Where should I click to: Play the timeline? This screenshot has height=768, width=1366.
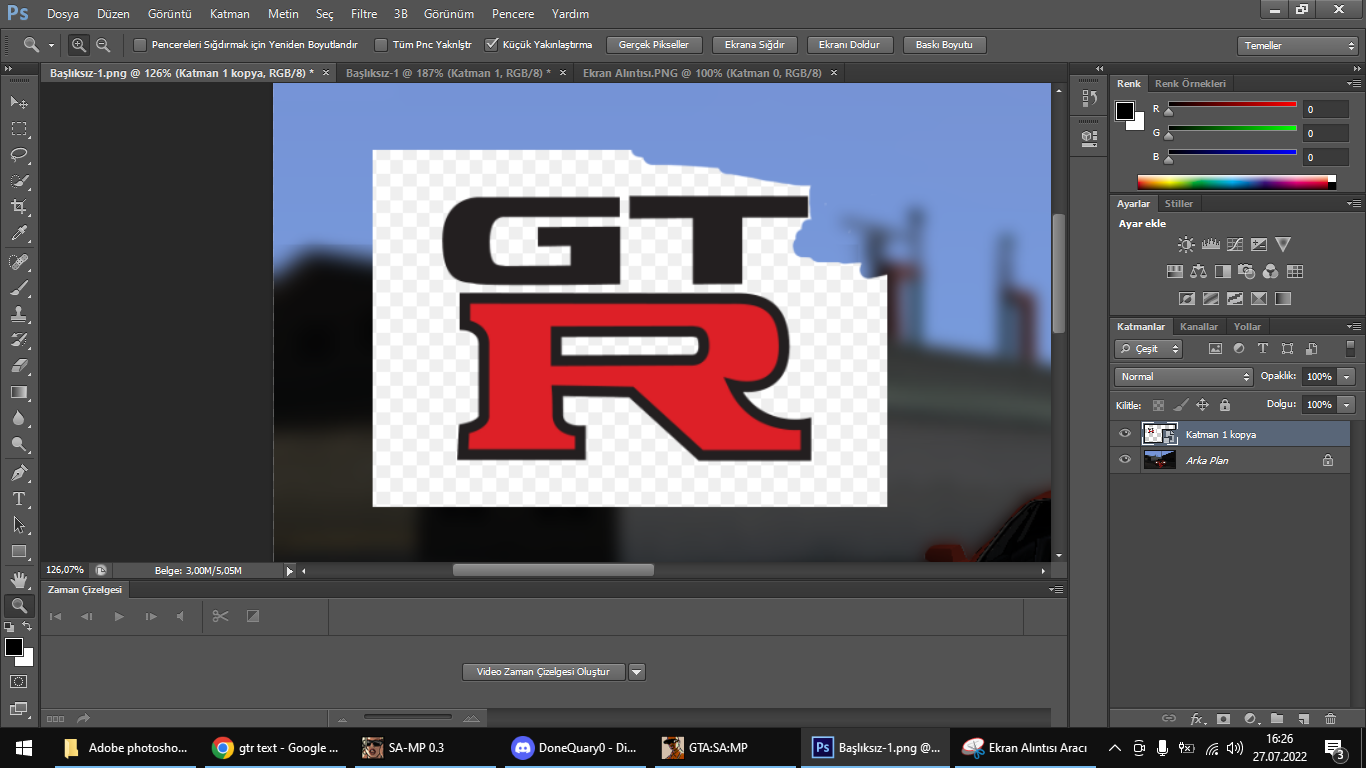[x=119, y=616]
